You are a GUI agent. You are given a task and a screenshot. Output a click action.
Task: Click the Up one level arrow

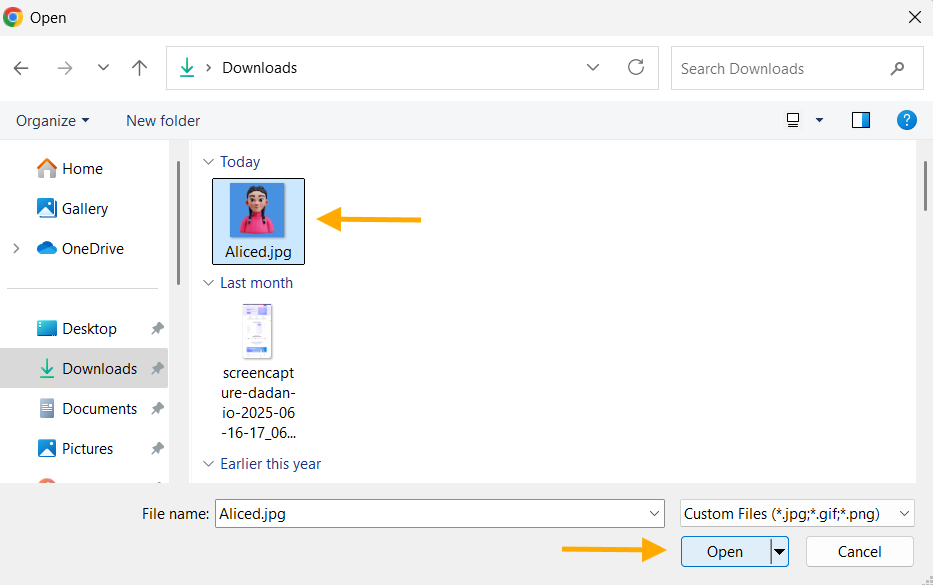[140, 68]
